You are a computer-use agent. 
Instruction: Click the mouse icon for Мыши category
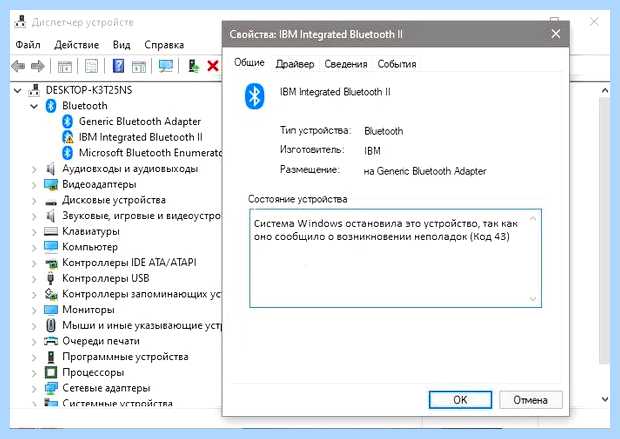[x=51, y=325]
